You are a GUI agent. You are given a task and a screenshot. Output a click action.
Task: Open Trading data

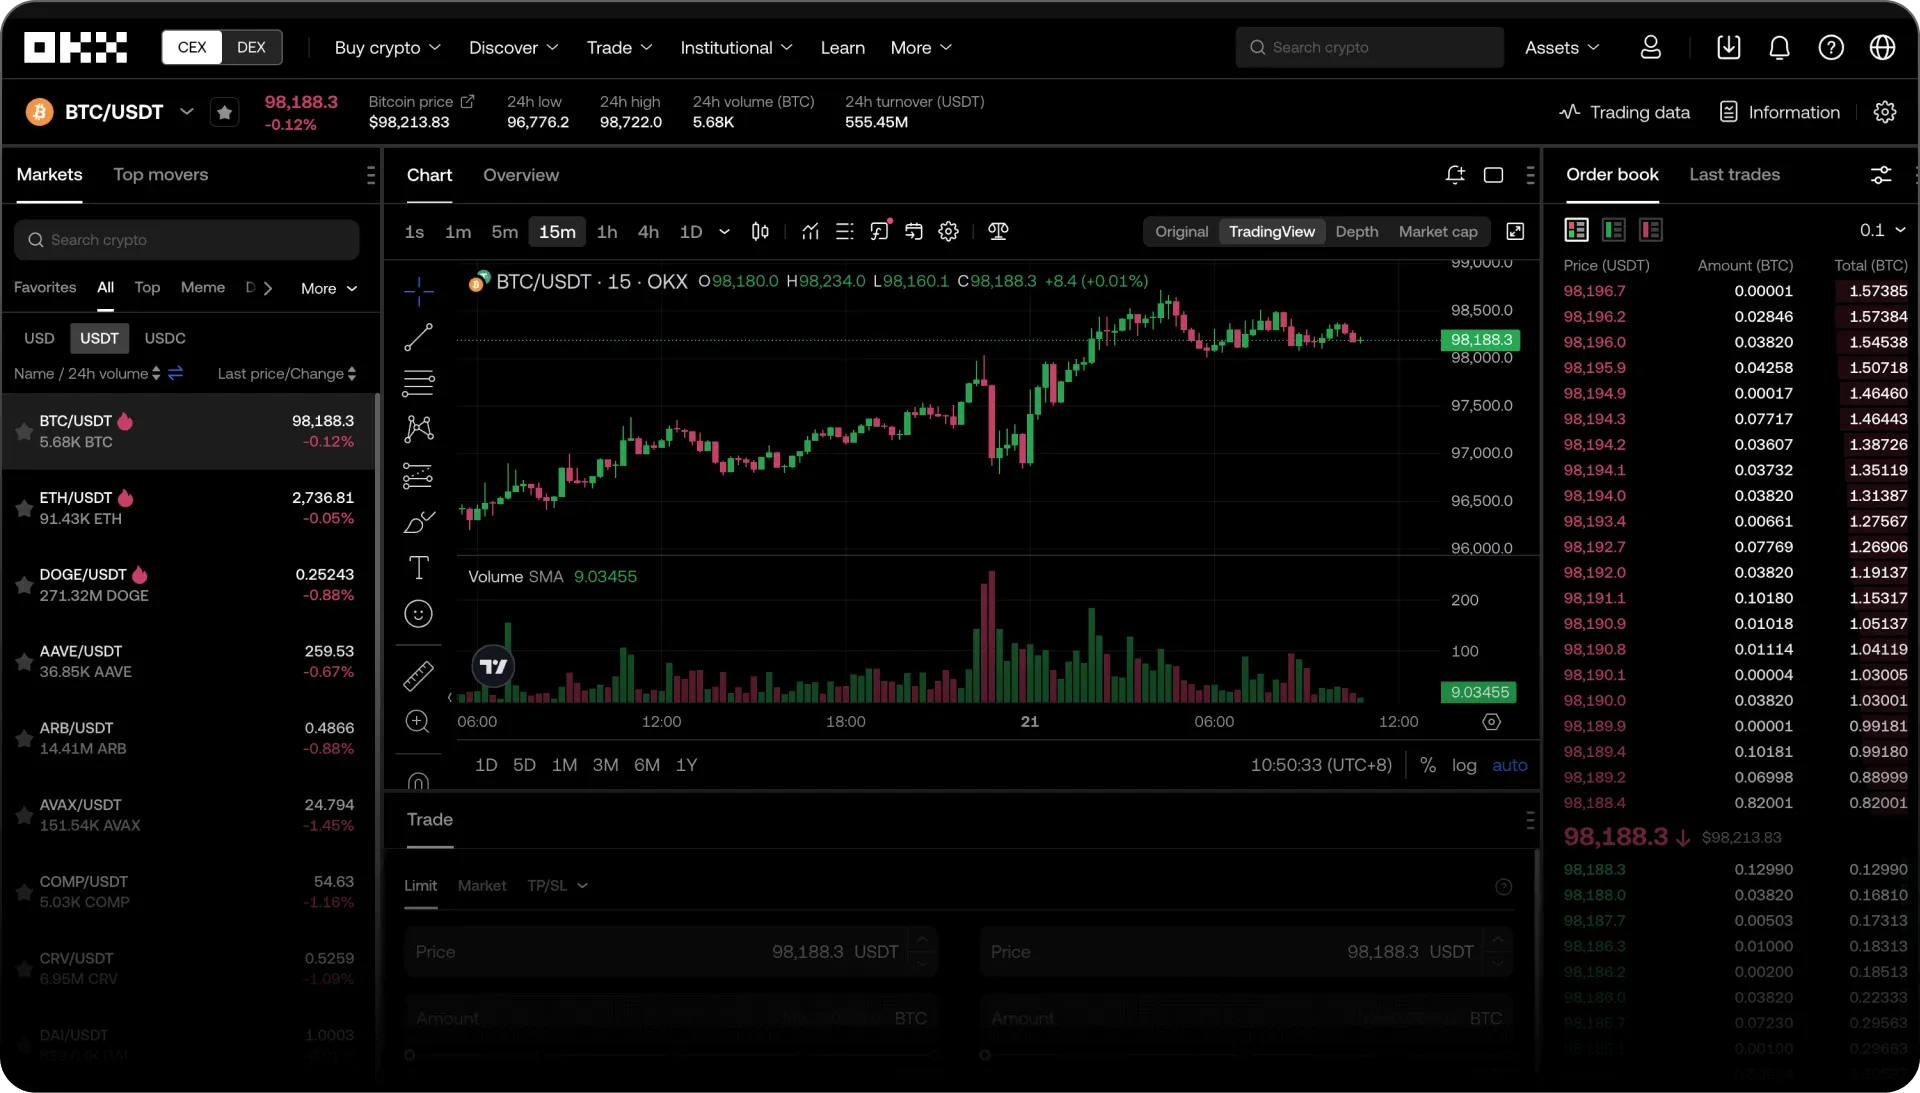tap(1623, 112)
